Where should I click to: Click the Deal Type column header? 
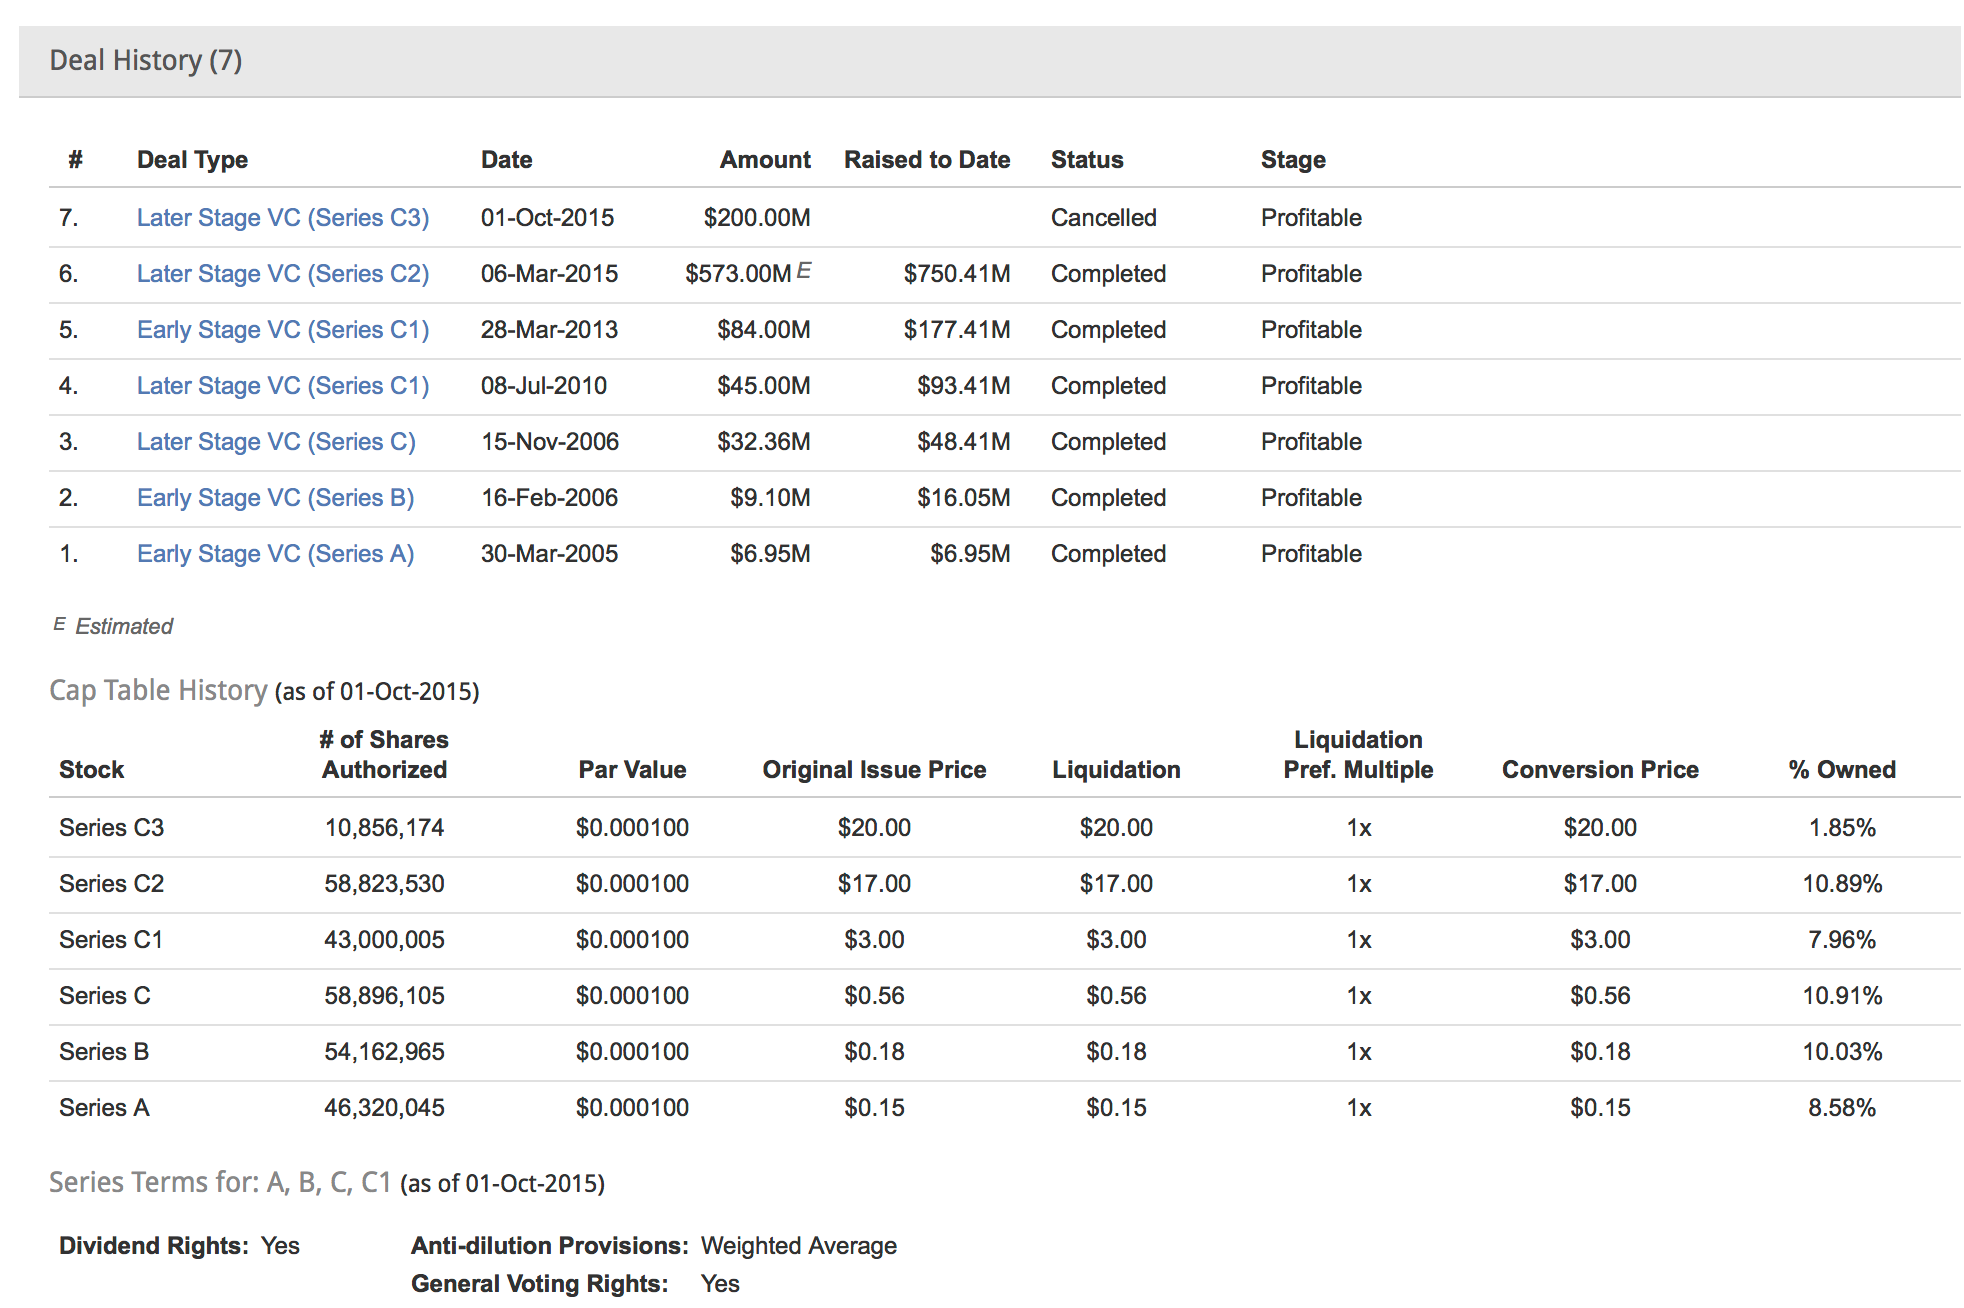(x=192, y=160)
